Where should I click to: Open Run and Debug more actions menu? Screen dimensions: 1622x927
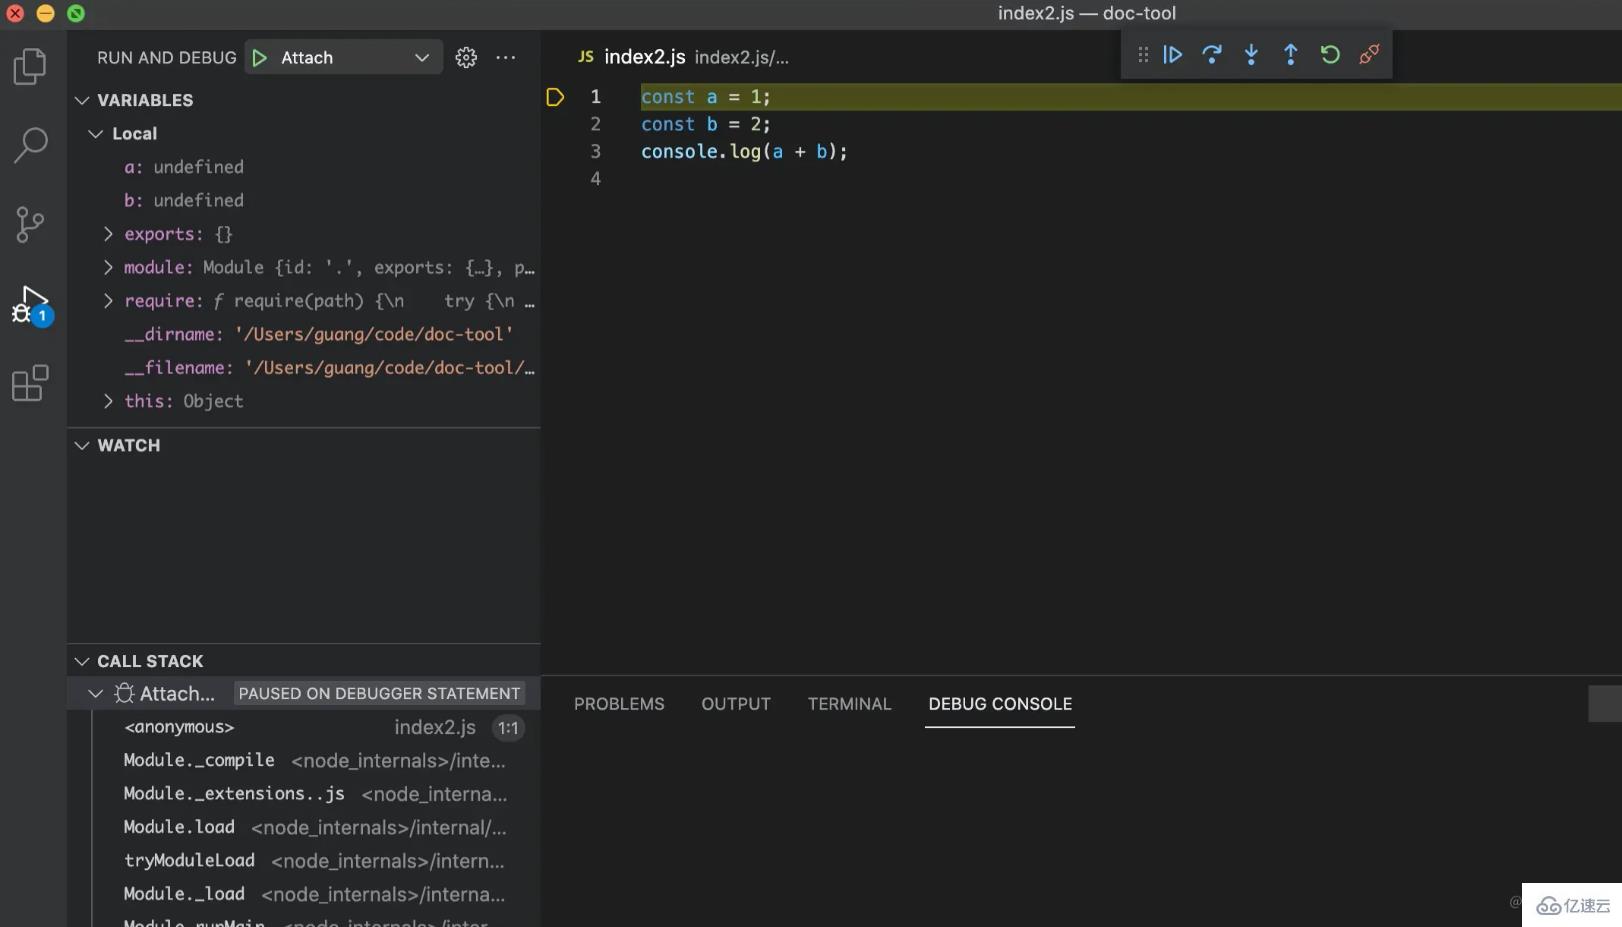coord(506,58)
